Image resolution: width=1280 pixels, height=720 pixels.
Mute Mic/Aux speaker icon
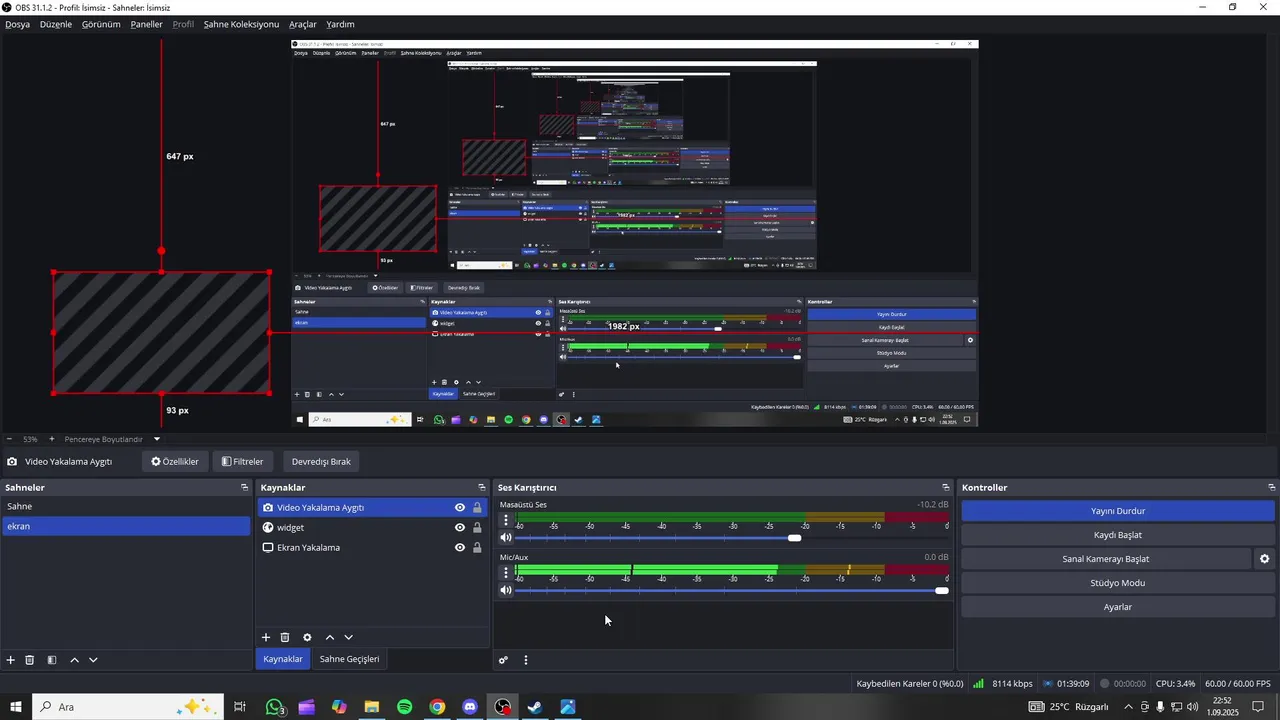click(x=506, y=590)
